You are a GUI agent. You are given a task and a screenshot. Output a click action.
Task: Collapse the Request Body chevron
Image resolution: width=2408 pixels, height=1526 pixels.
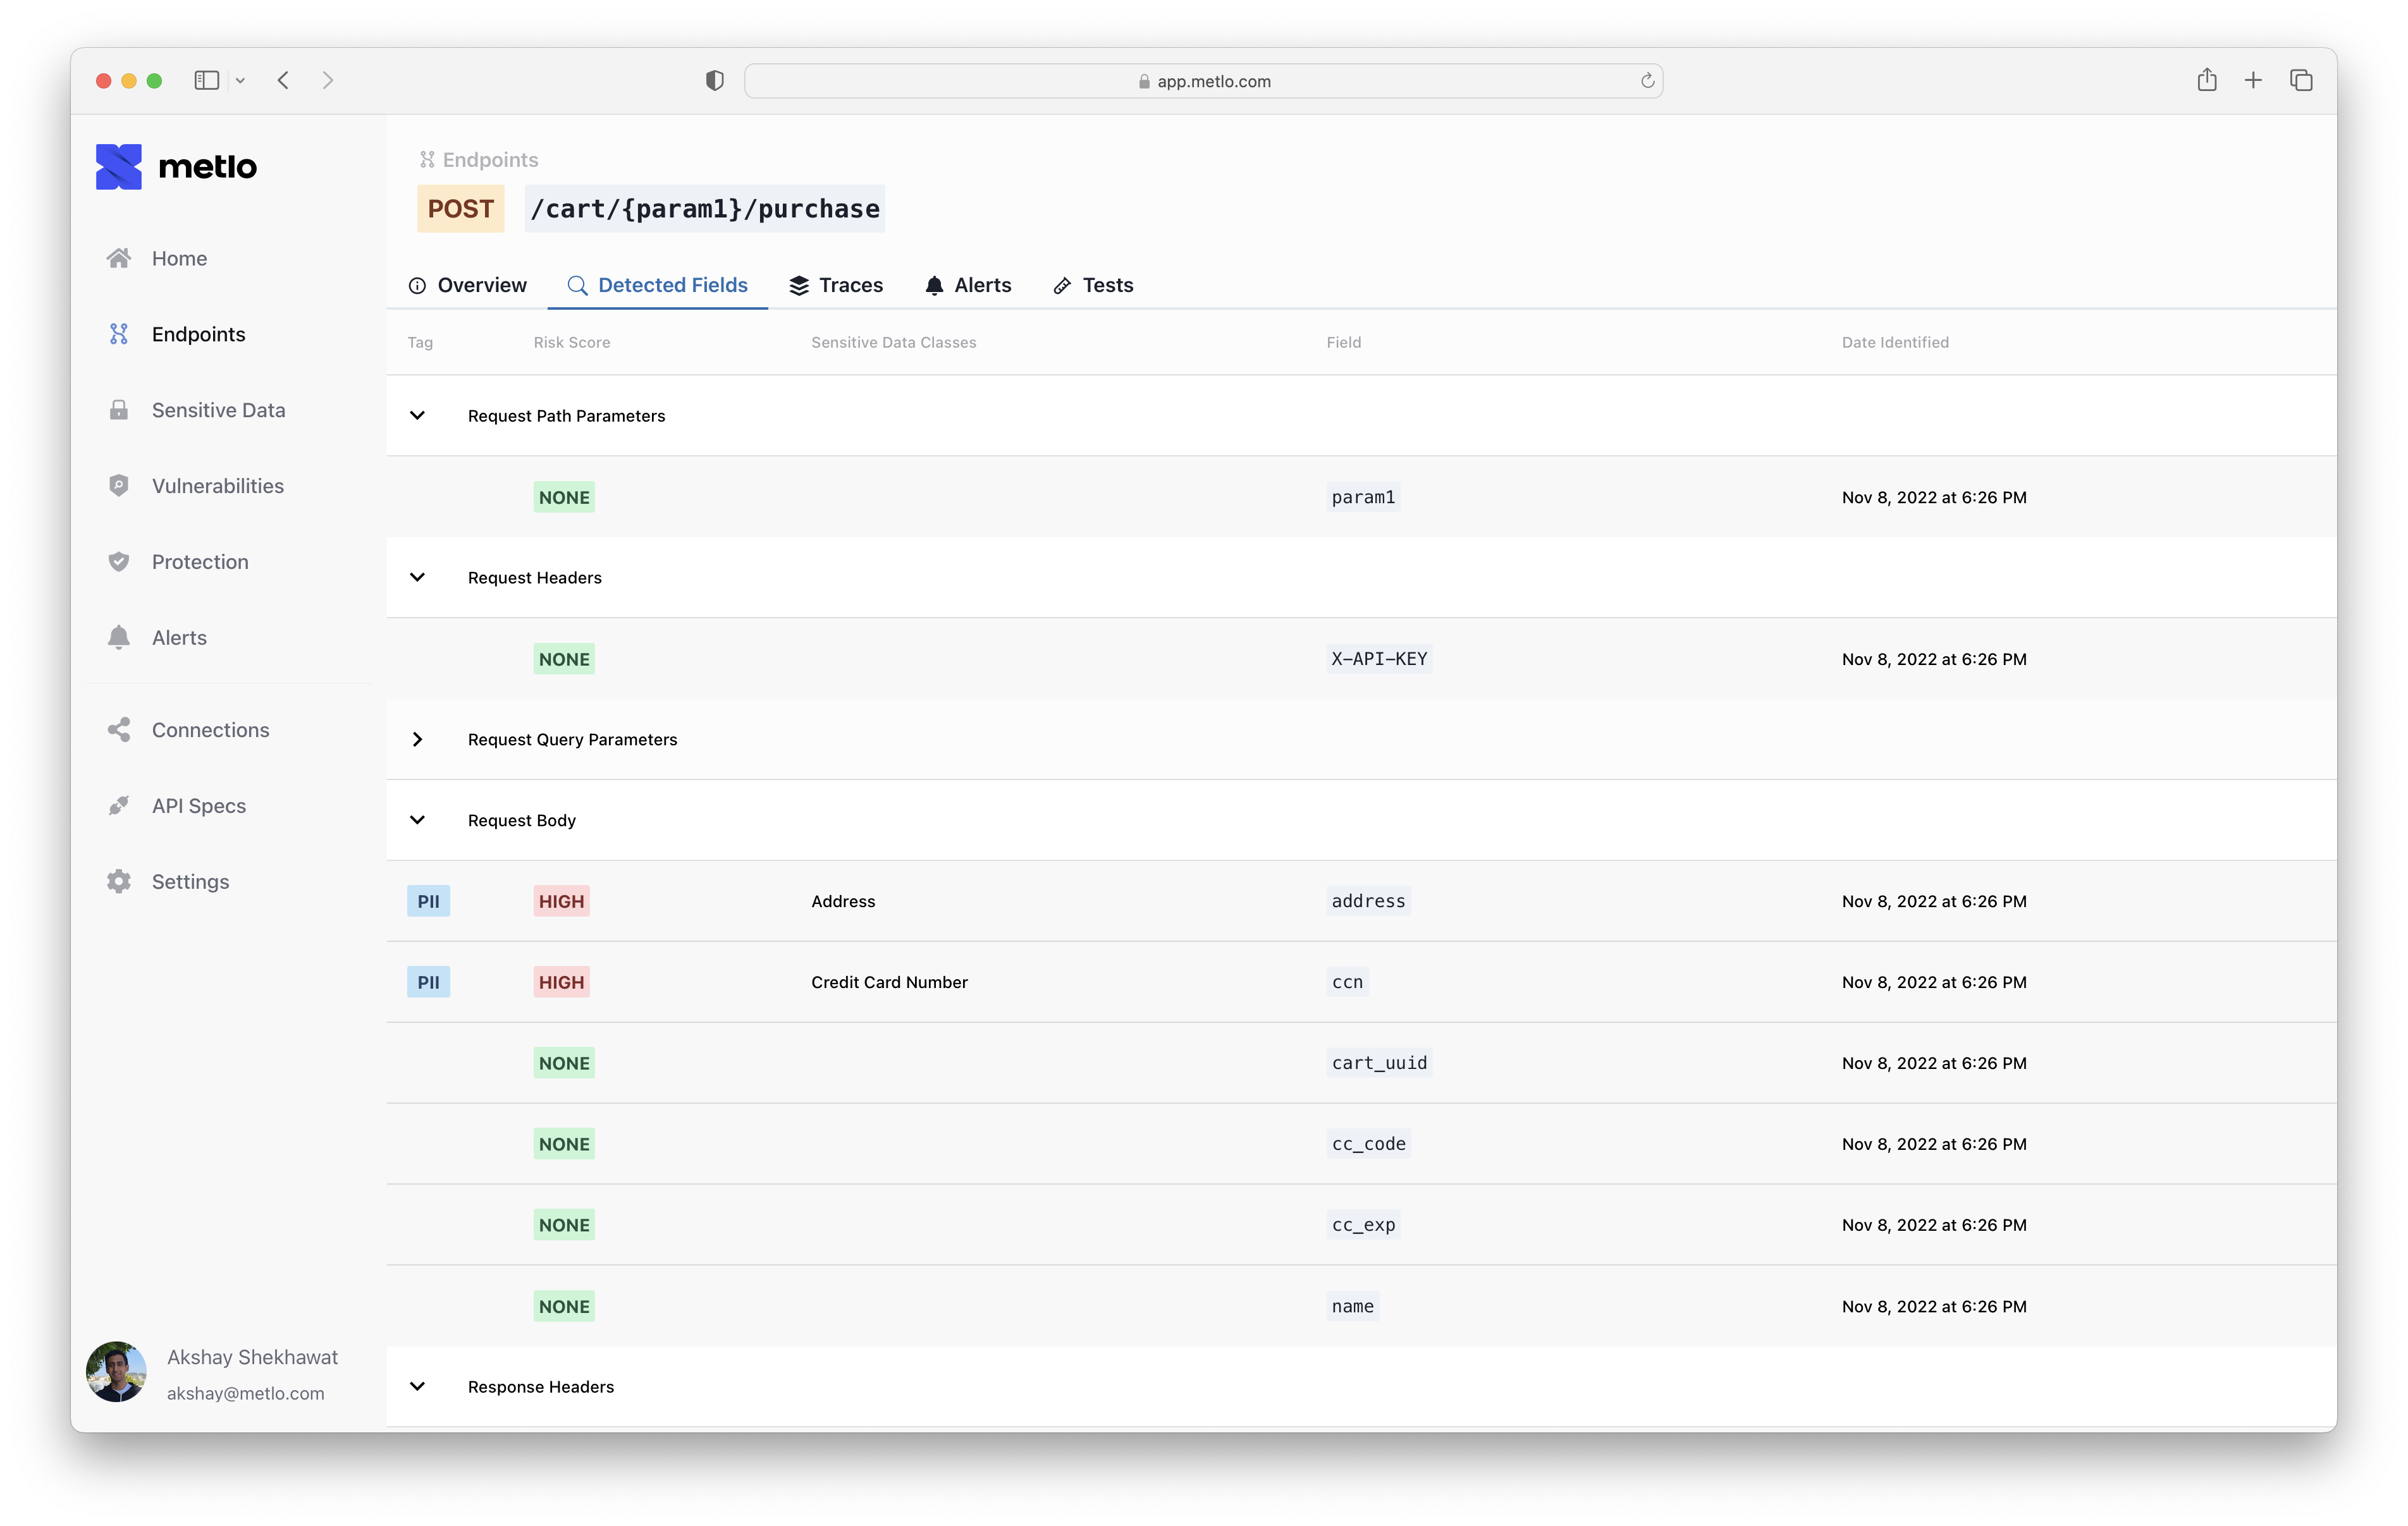point(417,821)
